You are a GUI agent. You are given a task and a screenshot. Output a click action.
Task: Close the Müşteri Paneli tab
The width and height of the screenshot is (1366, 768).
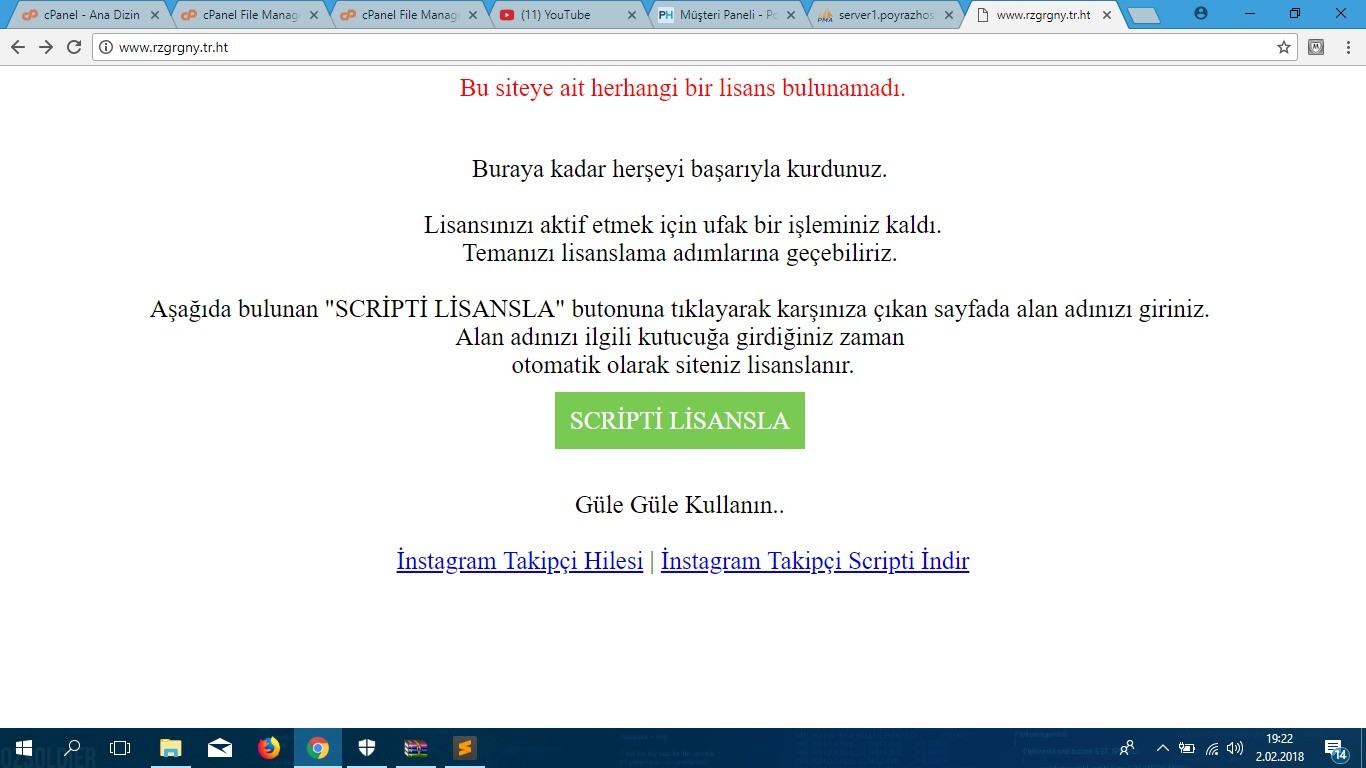tap(791, 15)
